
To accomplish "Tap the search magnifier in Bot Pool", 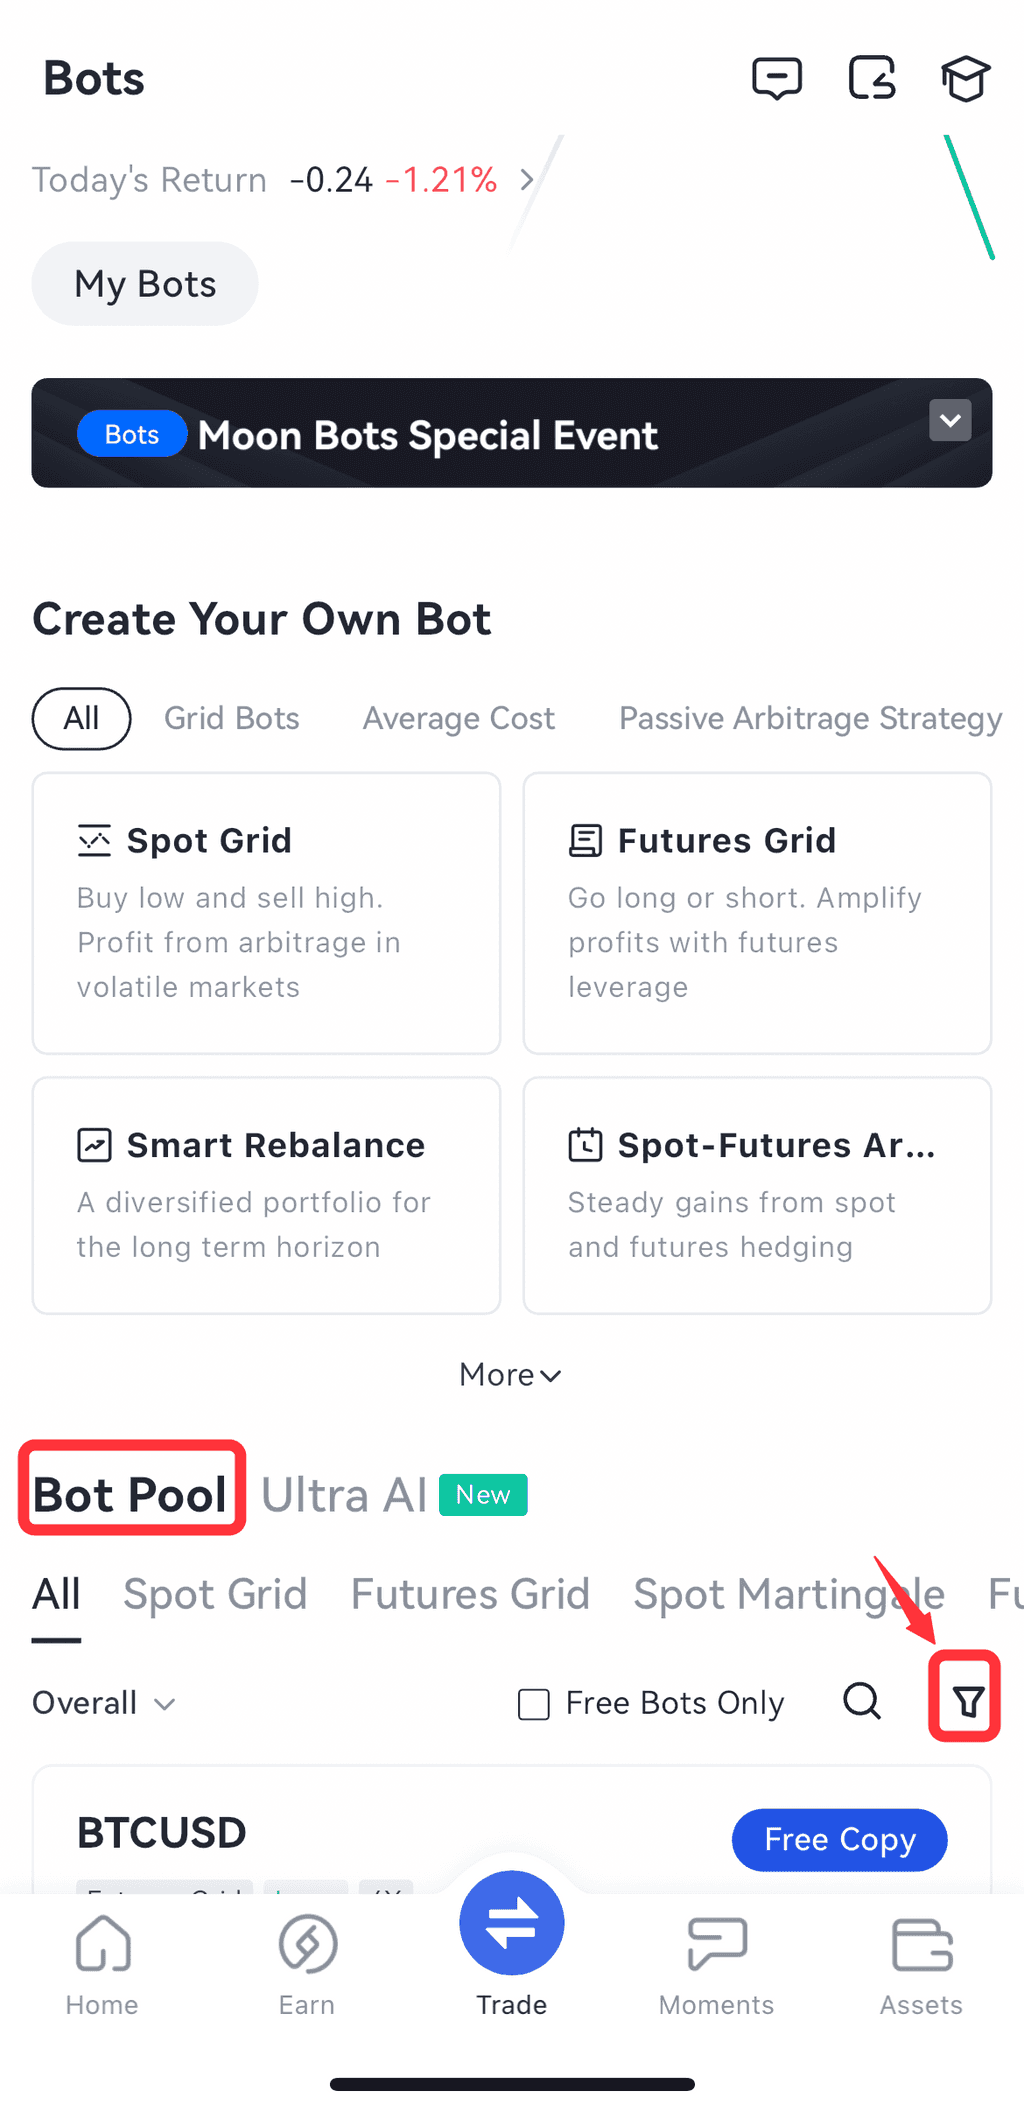I will pos(862,1700).
